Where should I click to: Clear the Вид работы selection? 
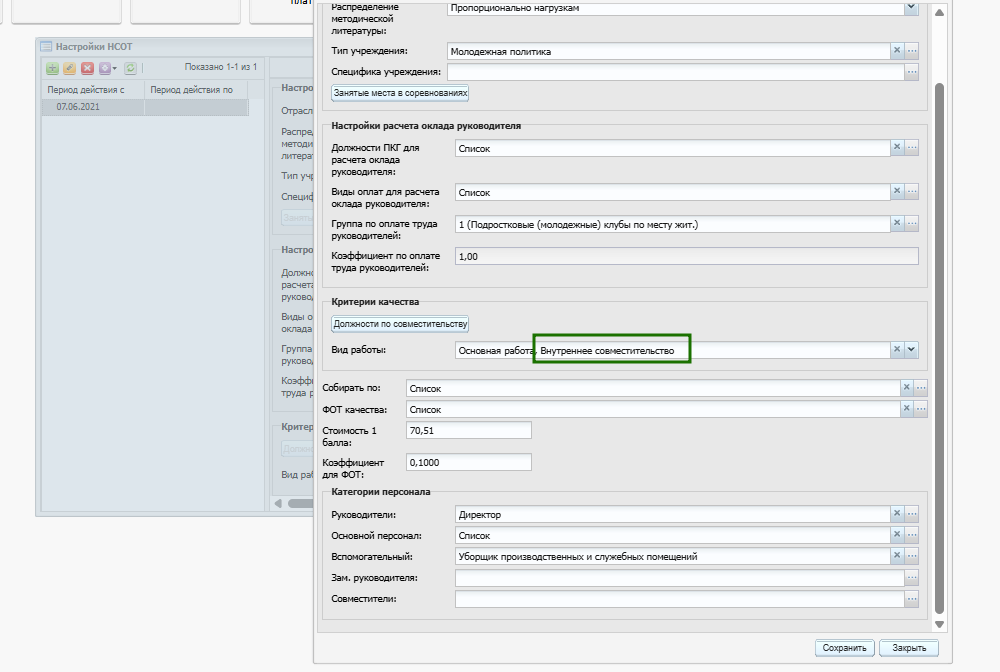[x=897, y=349]
